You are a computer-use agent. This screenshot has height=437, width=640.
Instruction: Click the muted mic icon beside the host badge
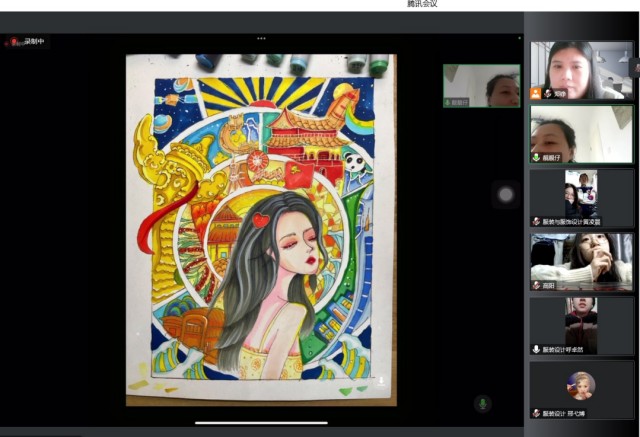pos(548,93)
